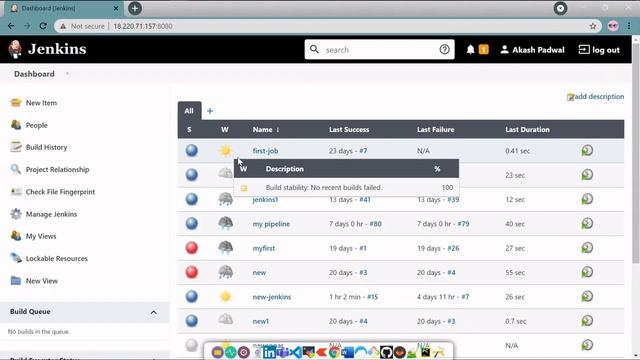
Task: Open the notifications bell icon
Action: tap(471, 49)
